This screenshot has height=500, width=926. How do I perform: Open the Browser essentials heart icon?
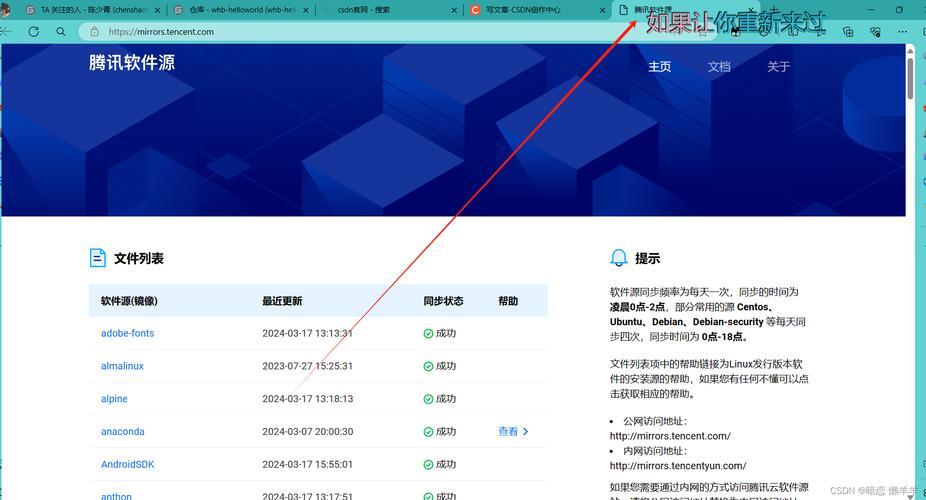(x=876, y=31)
